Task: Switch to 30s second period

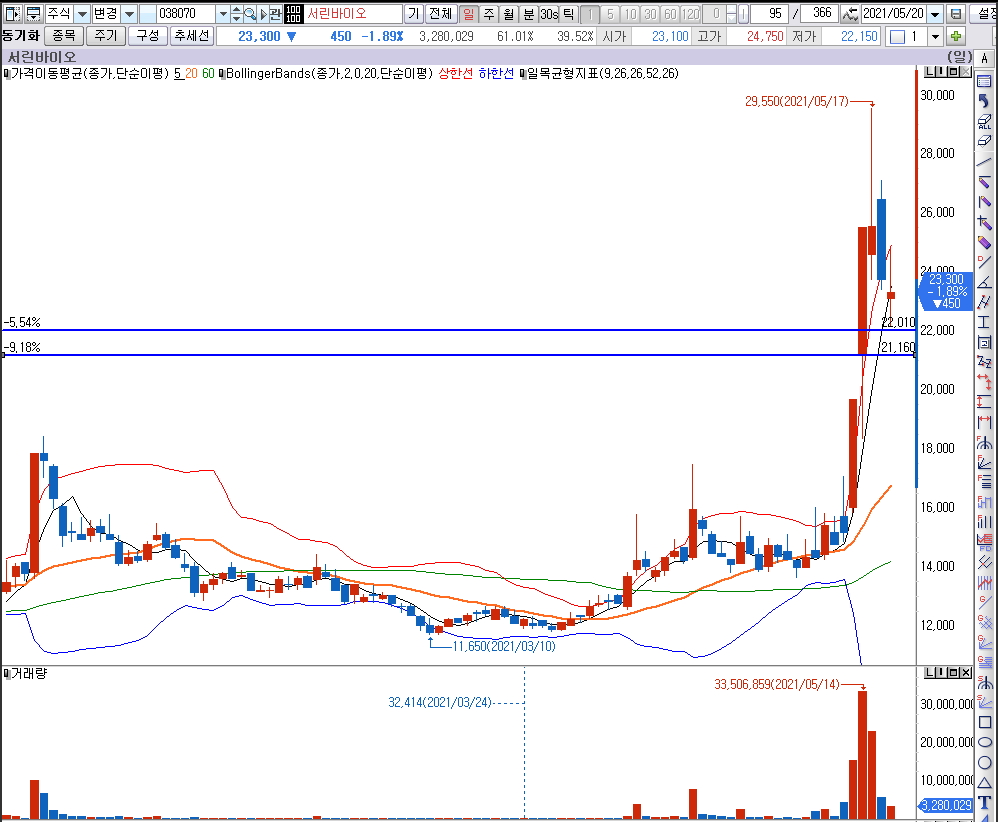Action: click(x=549, y=13)
